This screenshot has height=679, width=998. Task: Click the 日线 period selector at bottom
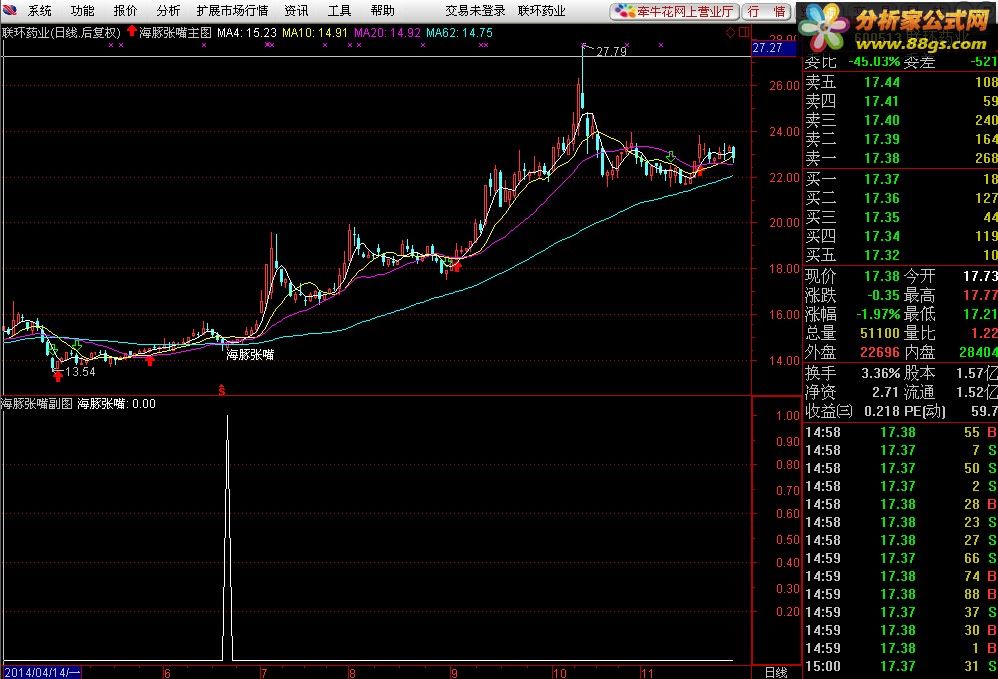pos(776,673)
